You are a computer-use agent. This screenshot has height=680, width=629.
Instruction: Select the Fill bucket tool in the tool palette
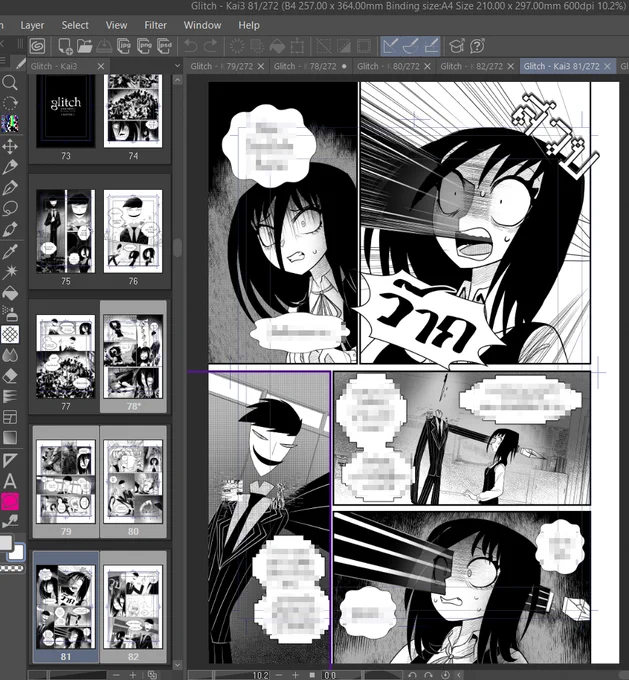[10, 293]
